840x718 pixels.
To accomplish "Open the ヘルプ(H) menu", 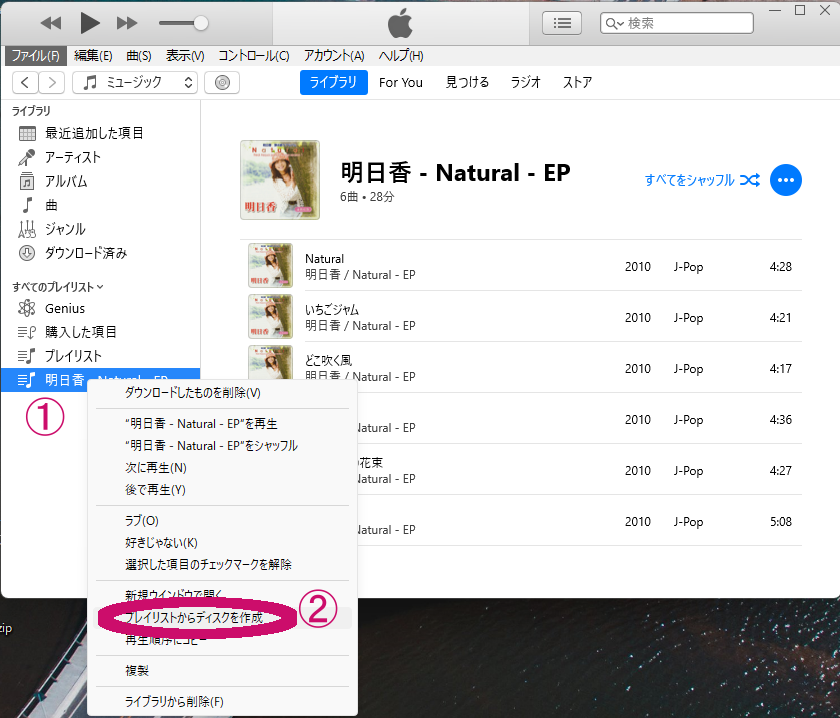I will pos(401,56).
